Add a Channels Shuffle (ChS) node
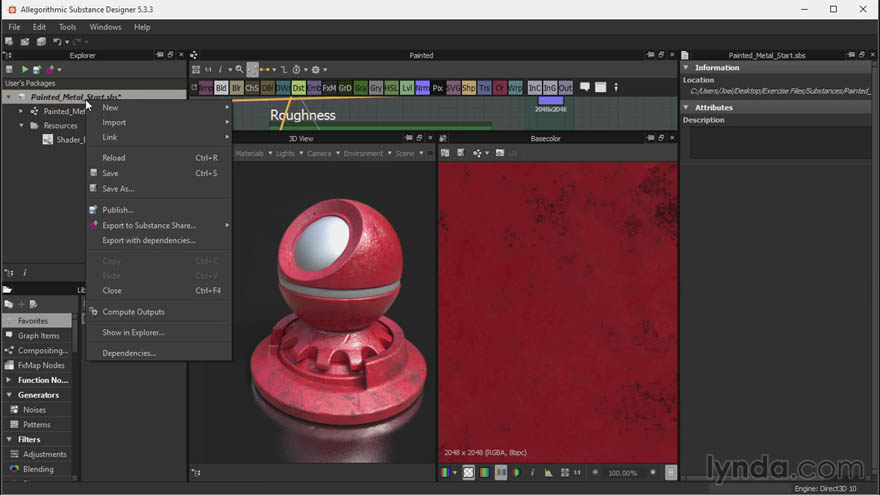Image resolution: width=880 pixels, height=495 pixels. (252, 88)
